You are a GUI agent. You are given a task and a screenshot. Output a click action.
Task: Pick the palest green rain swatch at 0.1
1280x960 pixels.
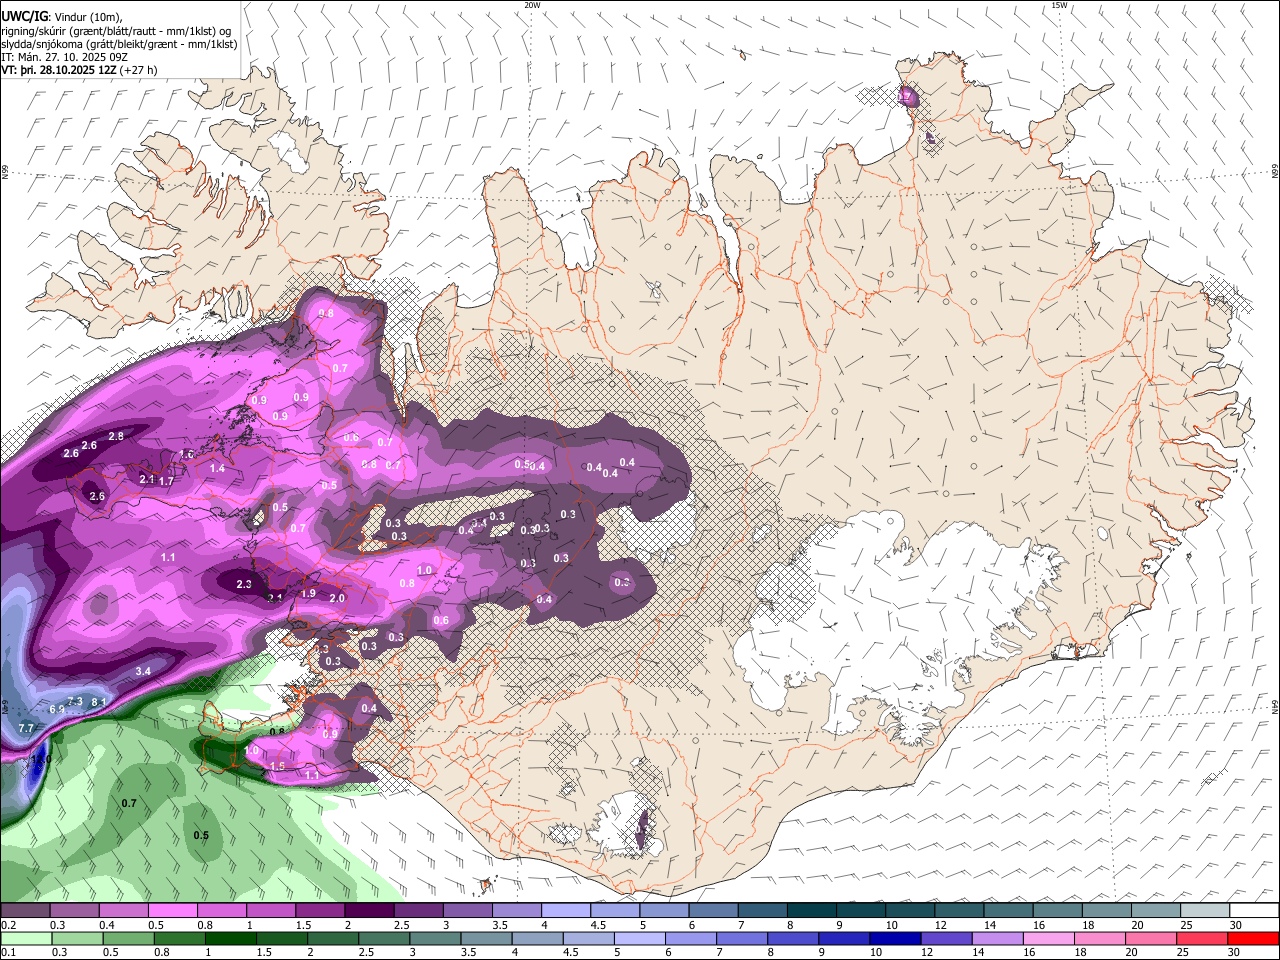[25, 938]
